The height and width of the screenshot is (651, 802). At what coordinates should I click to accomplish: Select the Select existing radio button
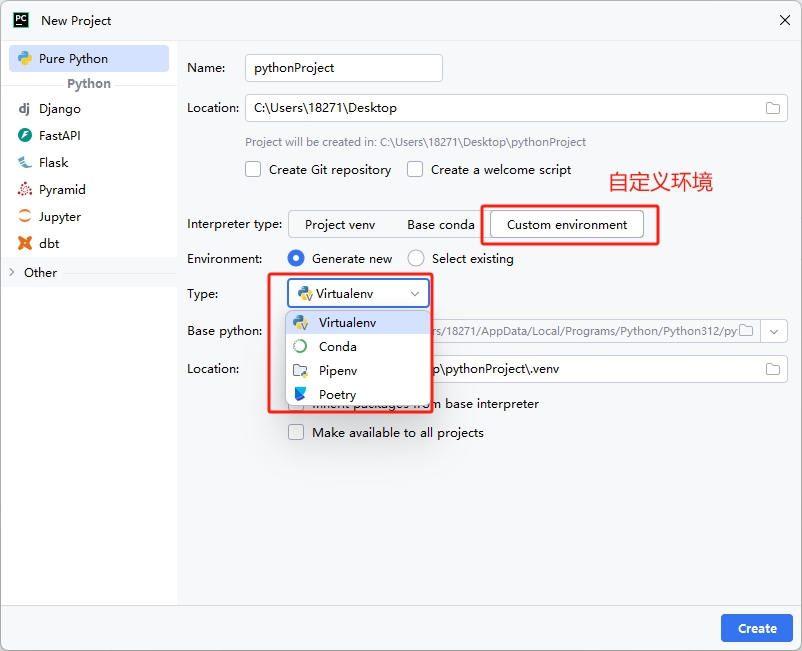tap(416, 258)
